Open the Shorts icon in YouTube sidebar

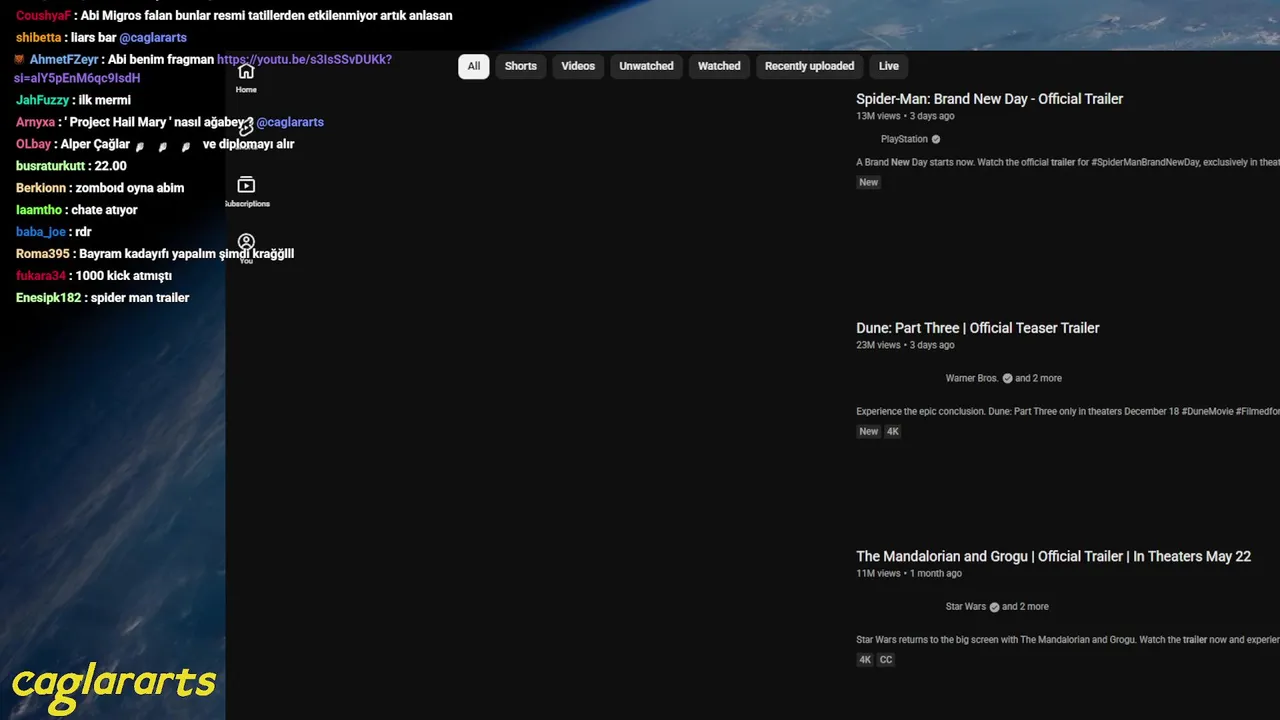pyautogui.click(x=246, y=128)
